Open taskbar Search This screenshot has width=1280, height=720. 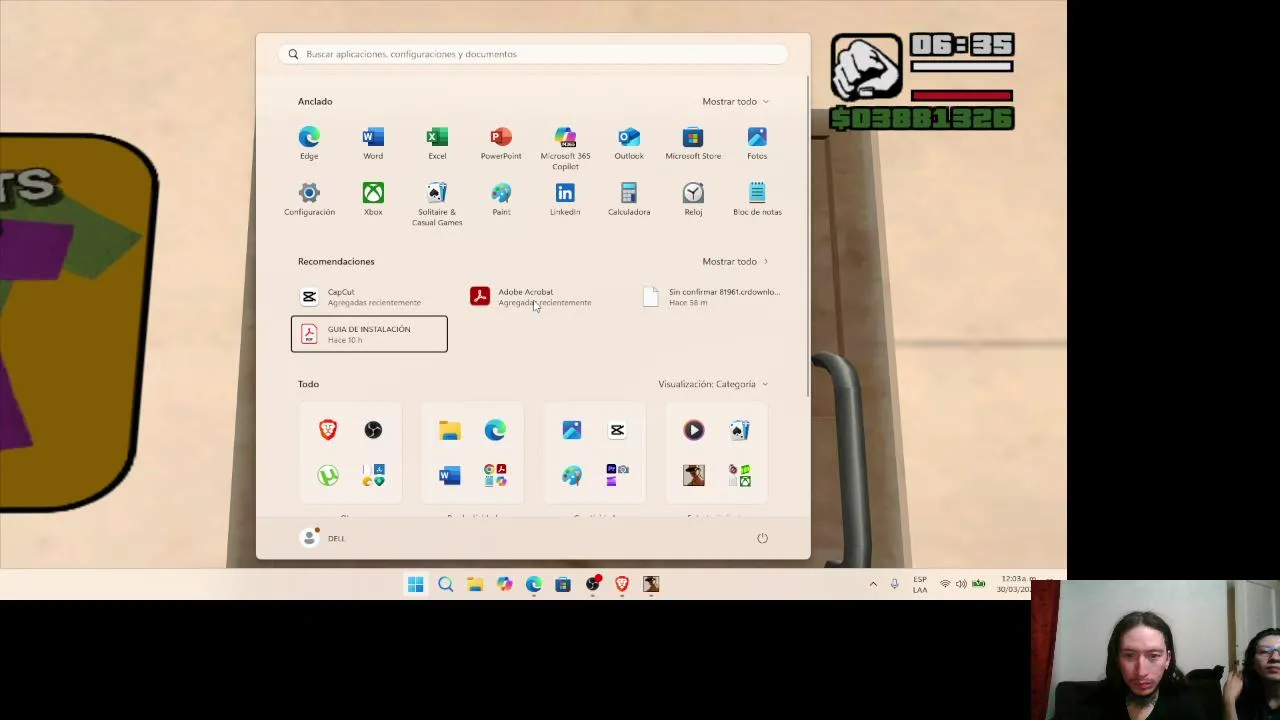pos(445,584)
